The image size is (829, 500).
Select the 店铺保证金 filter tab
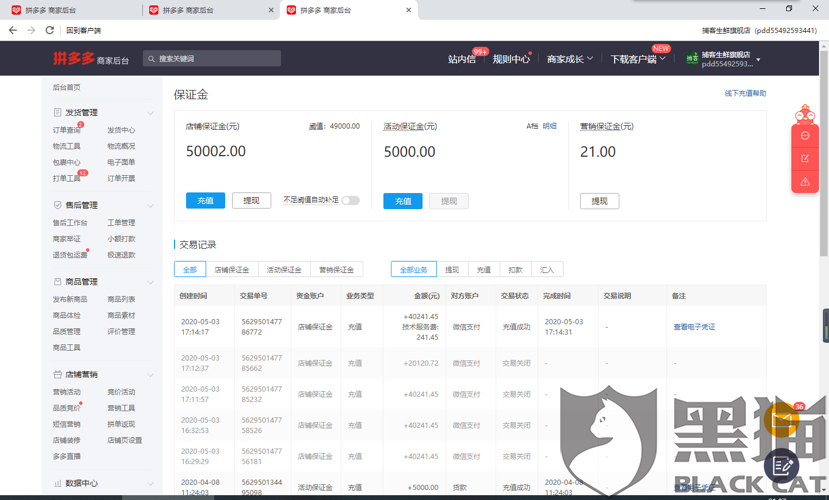(x=232, y=270)
